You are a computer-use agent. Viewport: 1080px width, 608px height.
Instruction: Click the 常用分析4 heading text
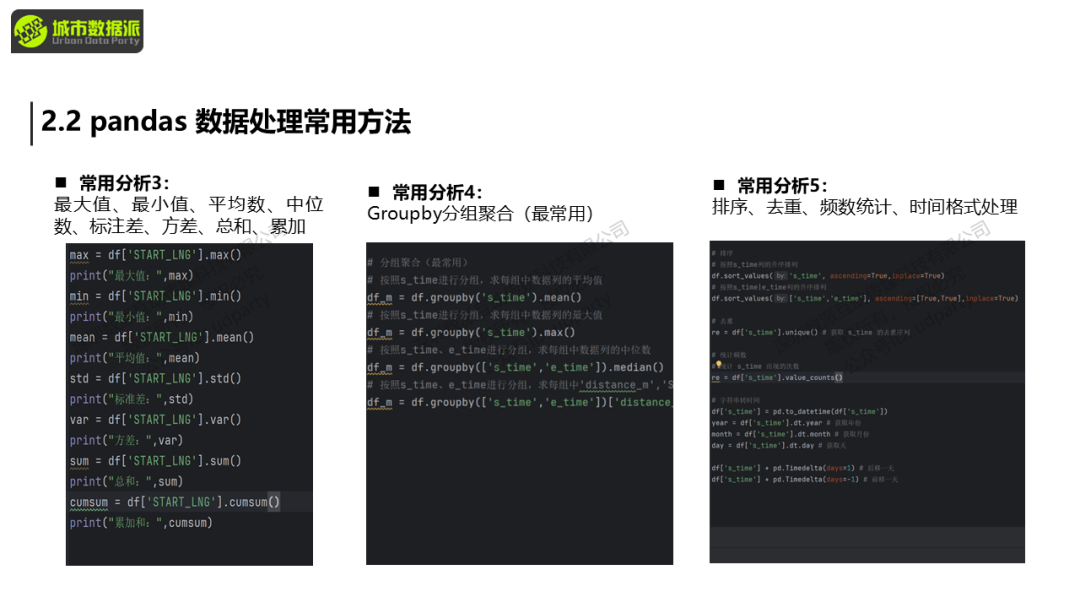tap(437, 192)
